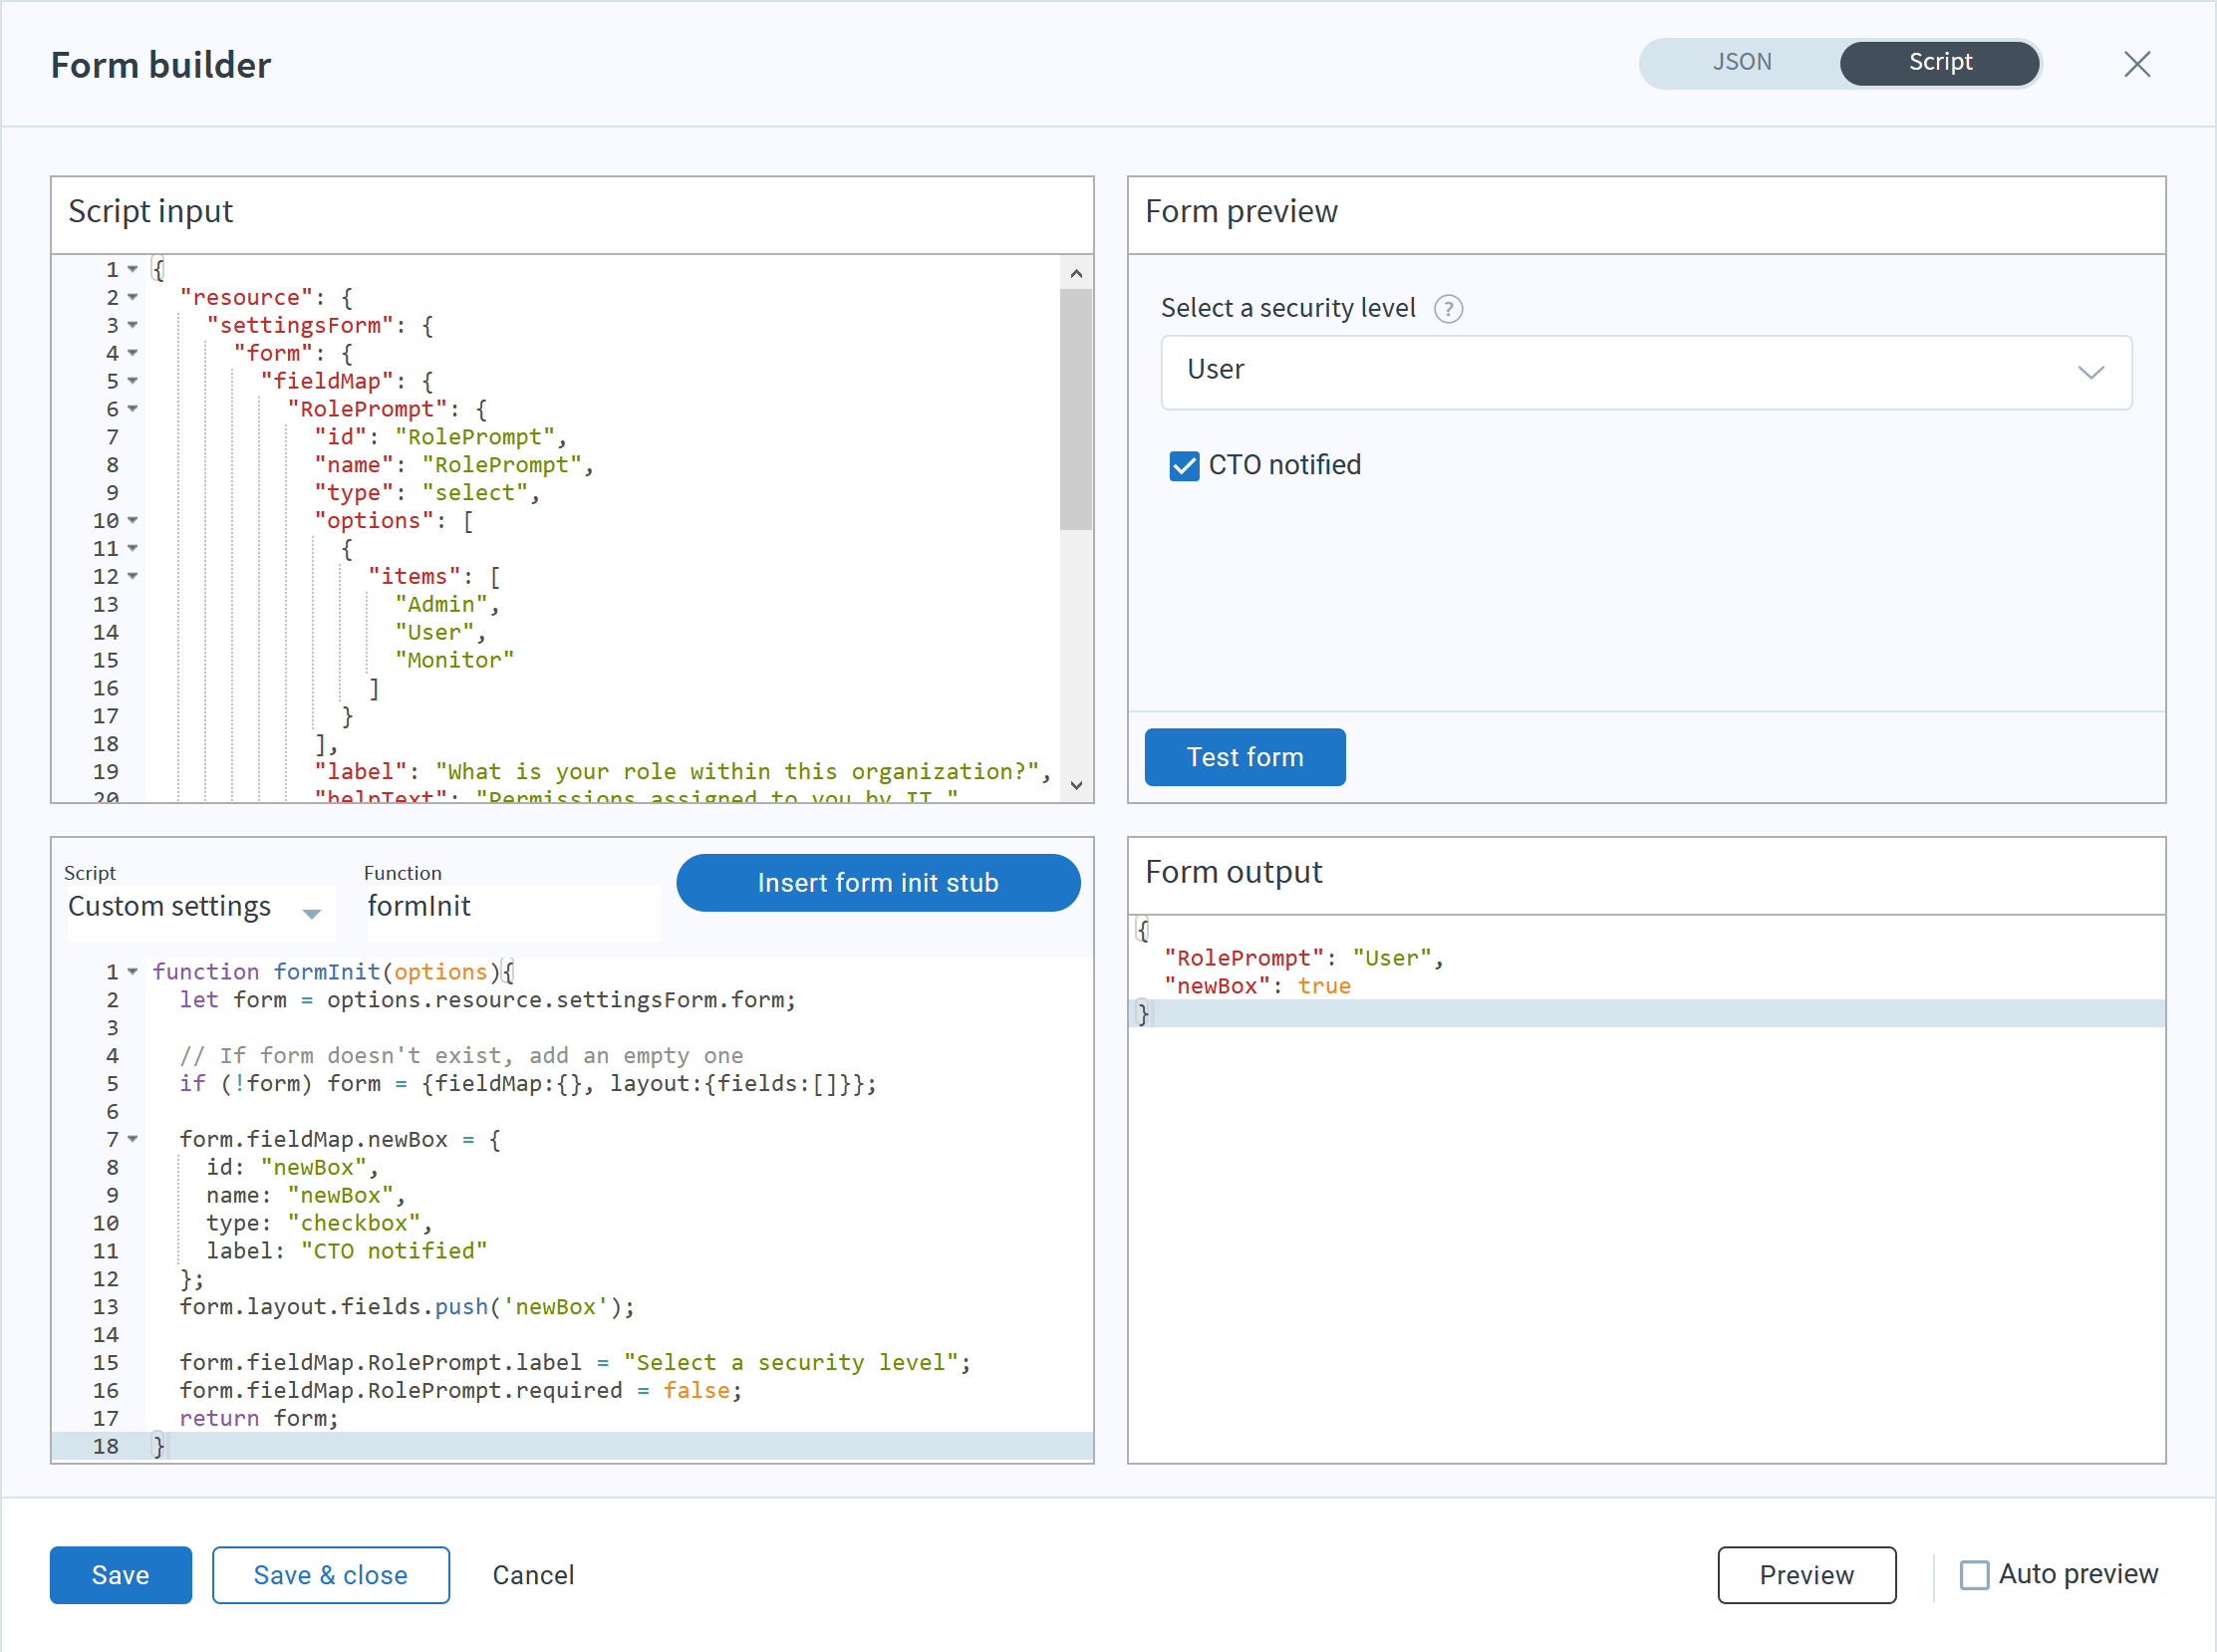Click the "Select a security level" string on line 15

click(790, 1362)
